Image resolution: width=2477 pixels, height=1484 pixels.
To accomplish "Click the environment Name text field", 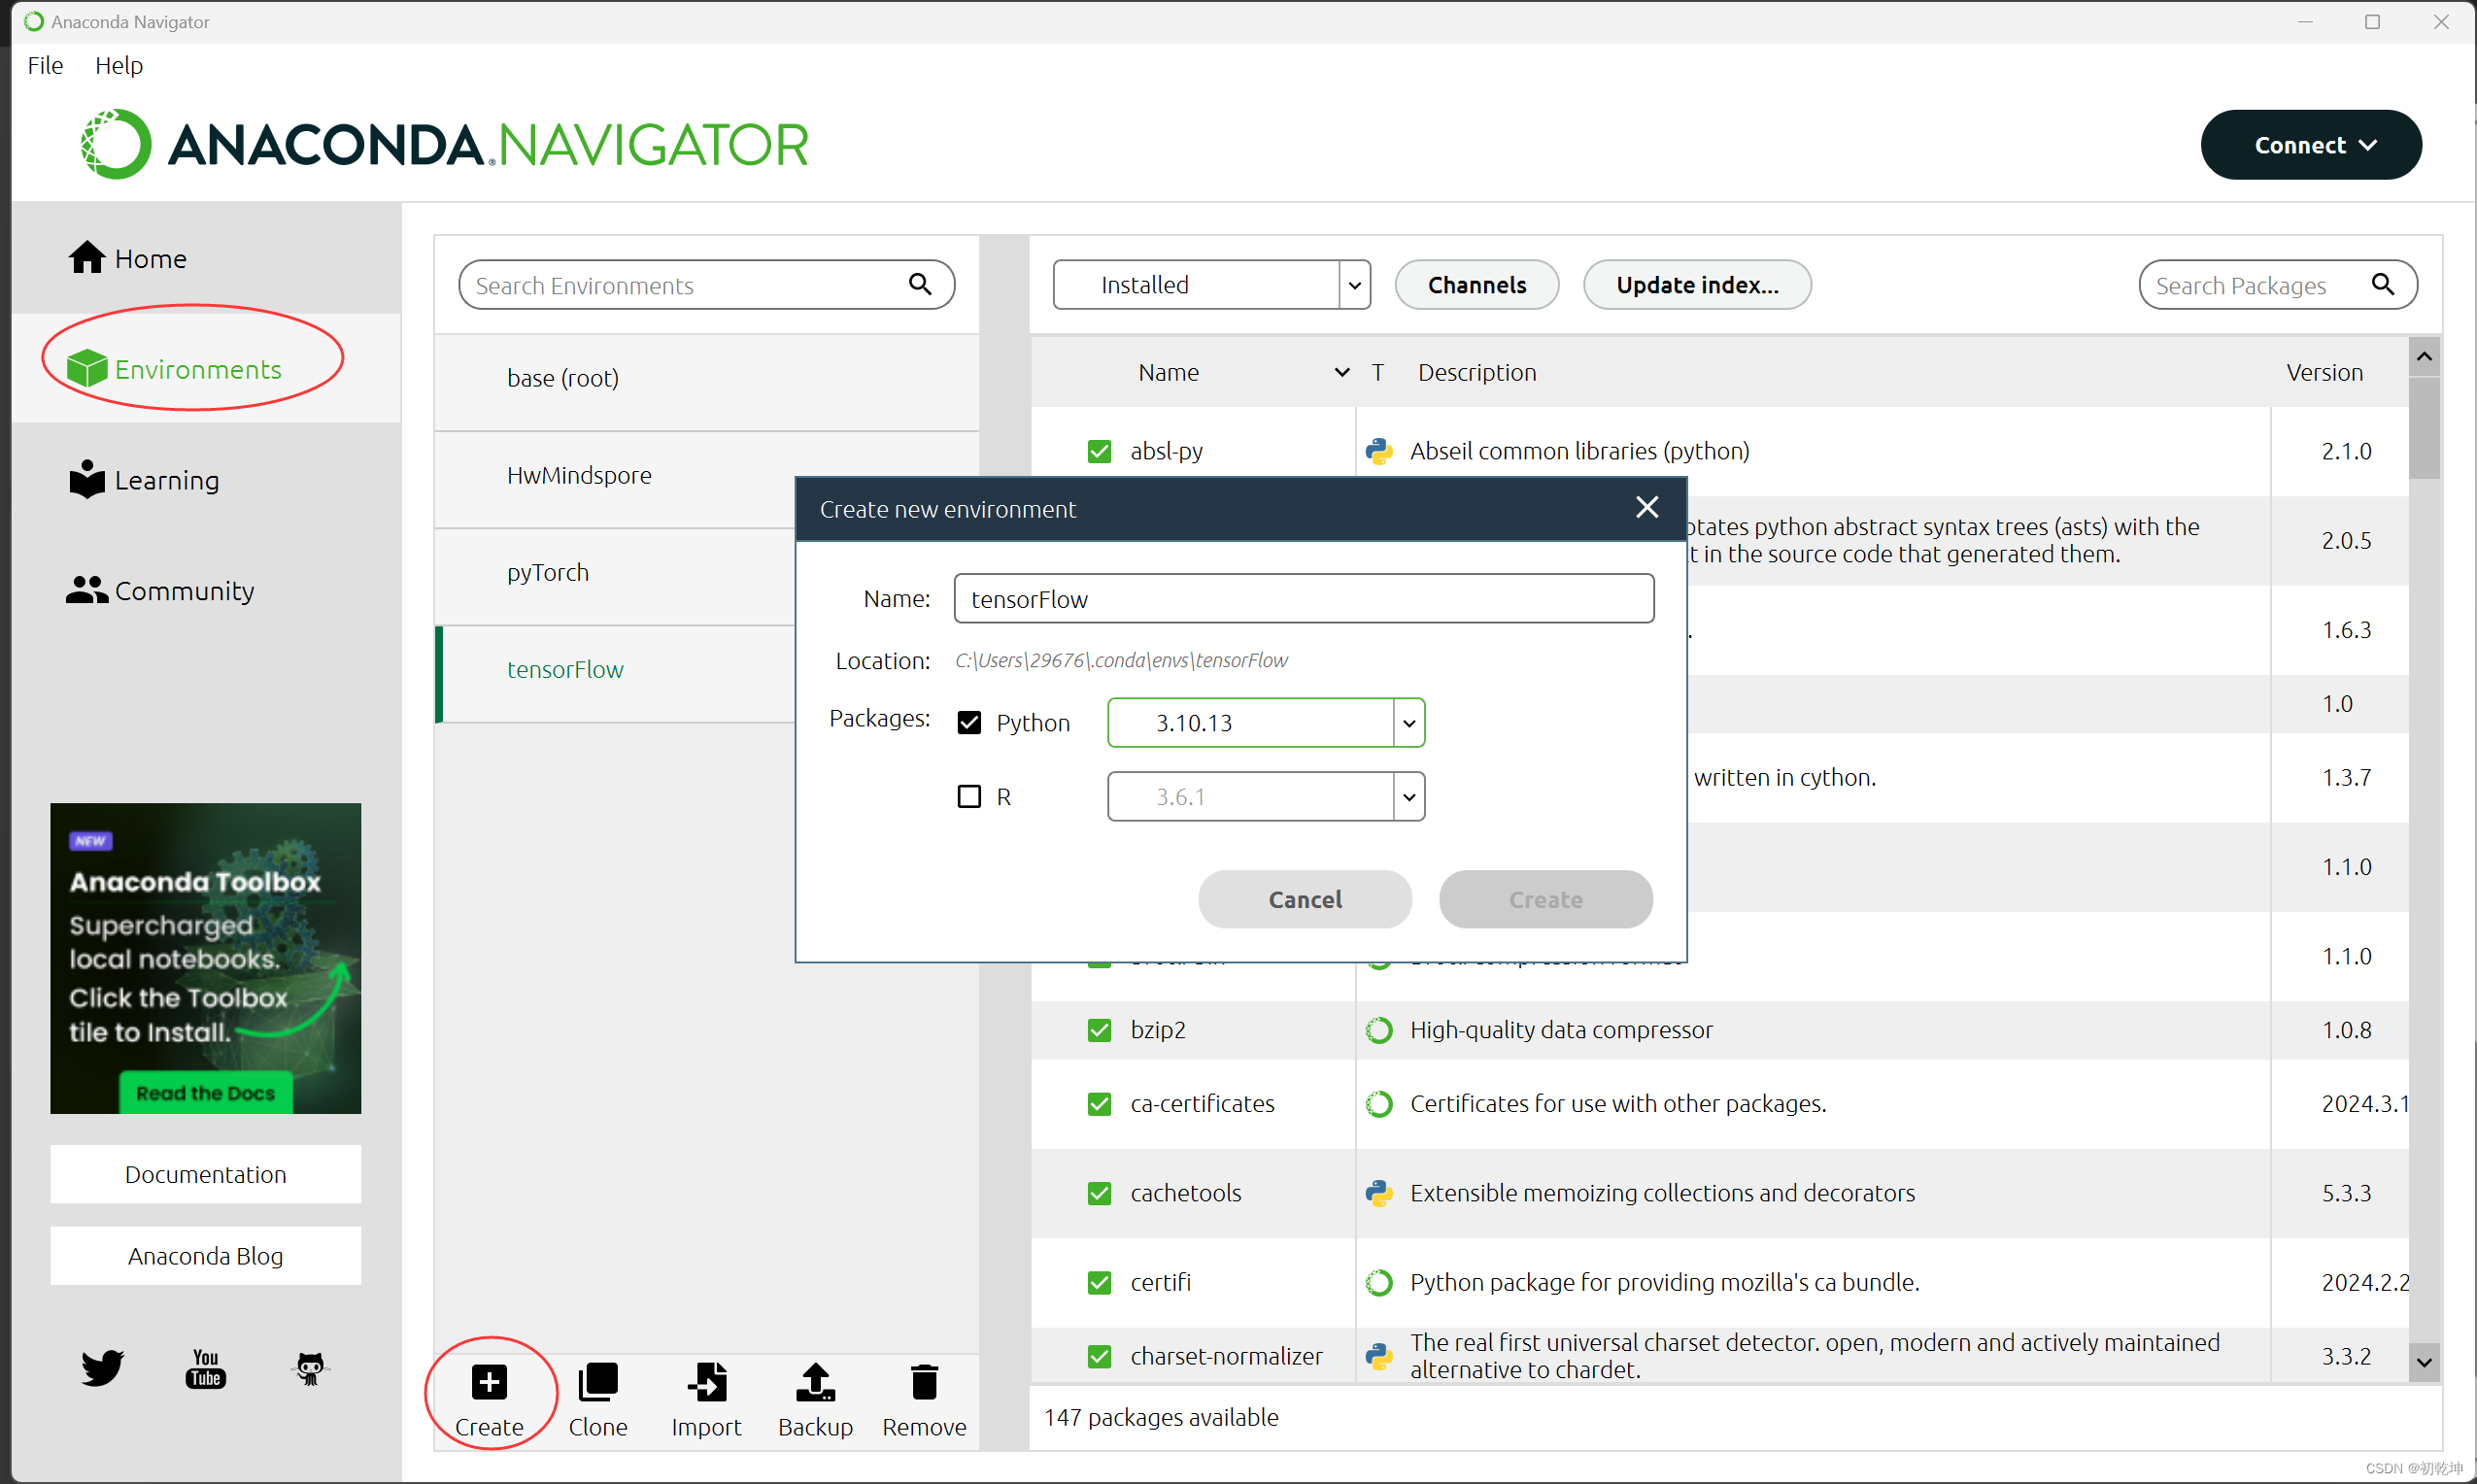I will click(x=1303, y=599).
